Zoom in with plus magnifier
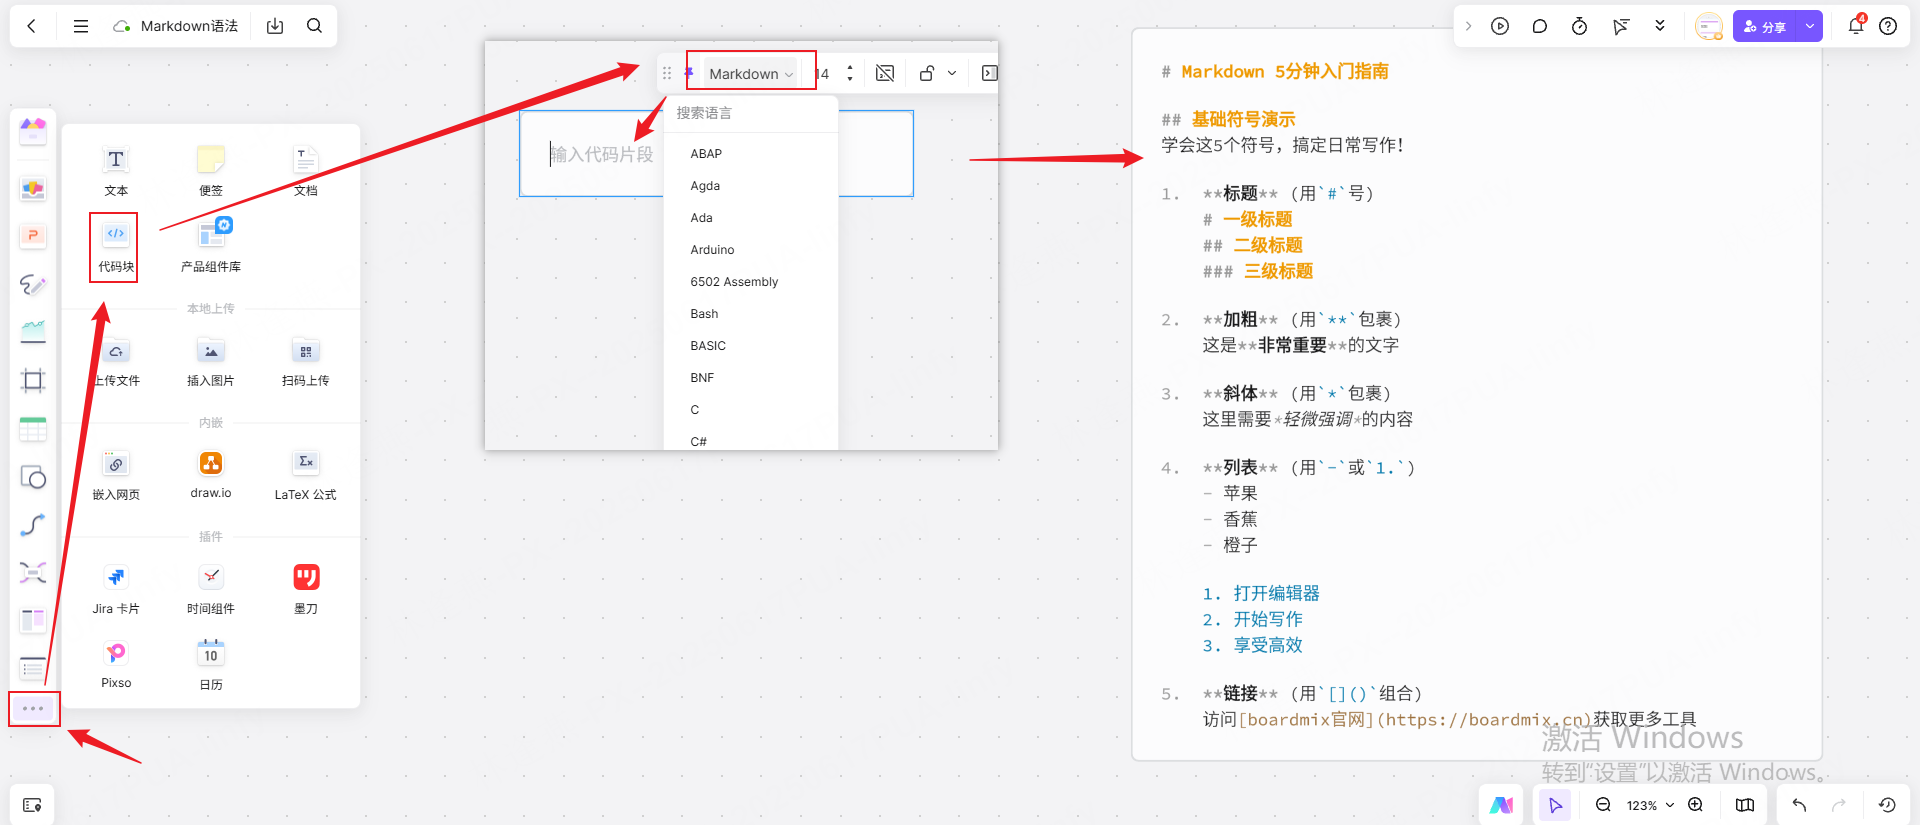The height and width of the screenshot is (825, 1920). (1696, 805)
